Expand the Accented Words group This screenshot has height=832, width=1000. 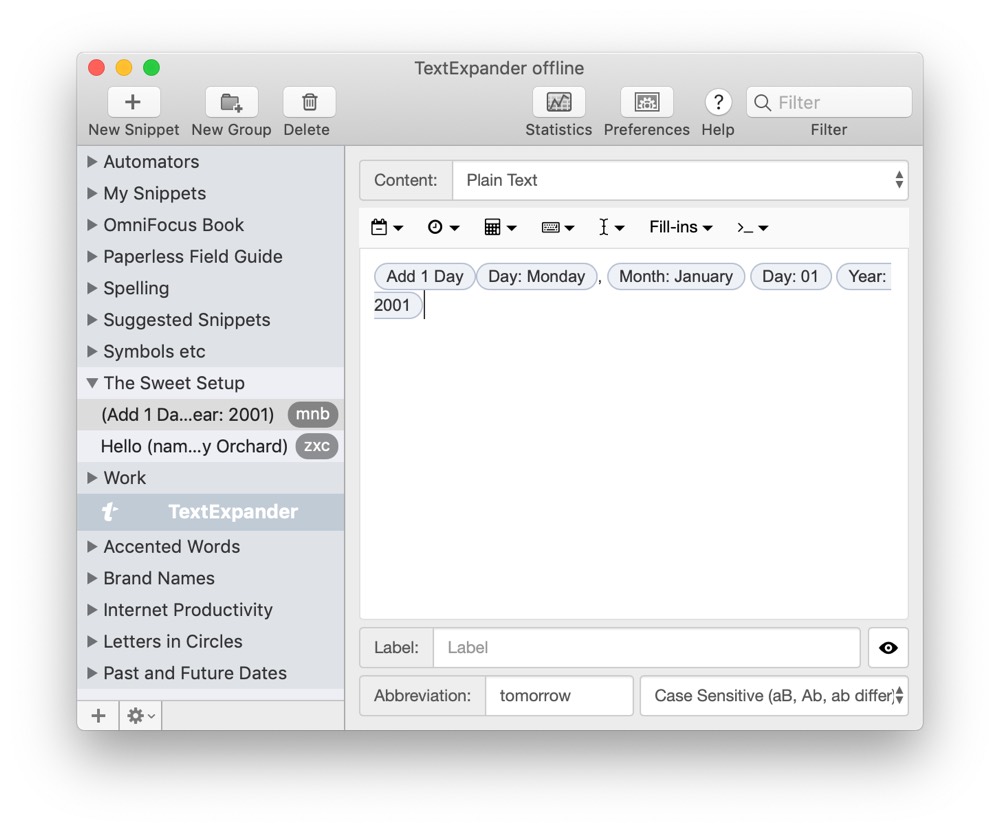pyautogui.click(x=92, y=546)
